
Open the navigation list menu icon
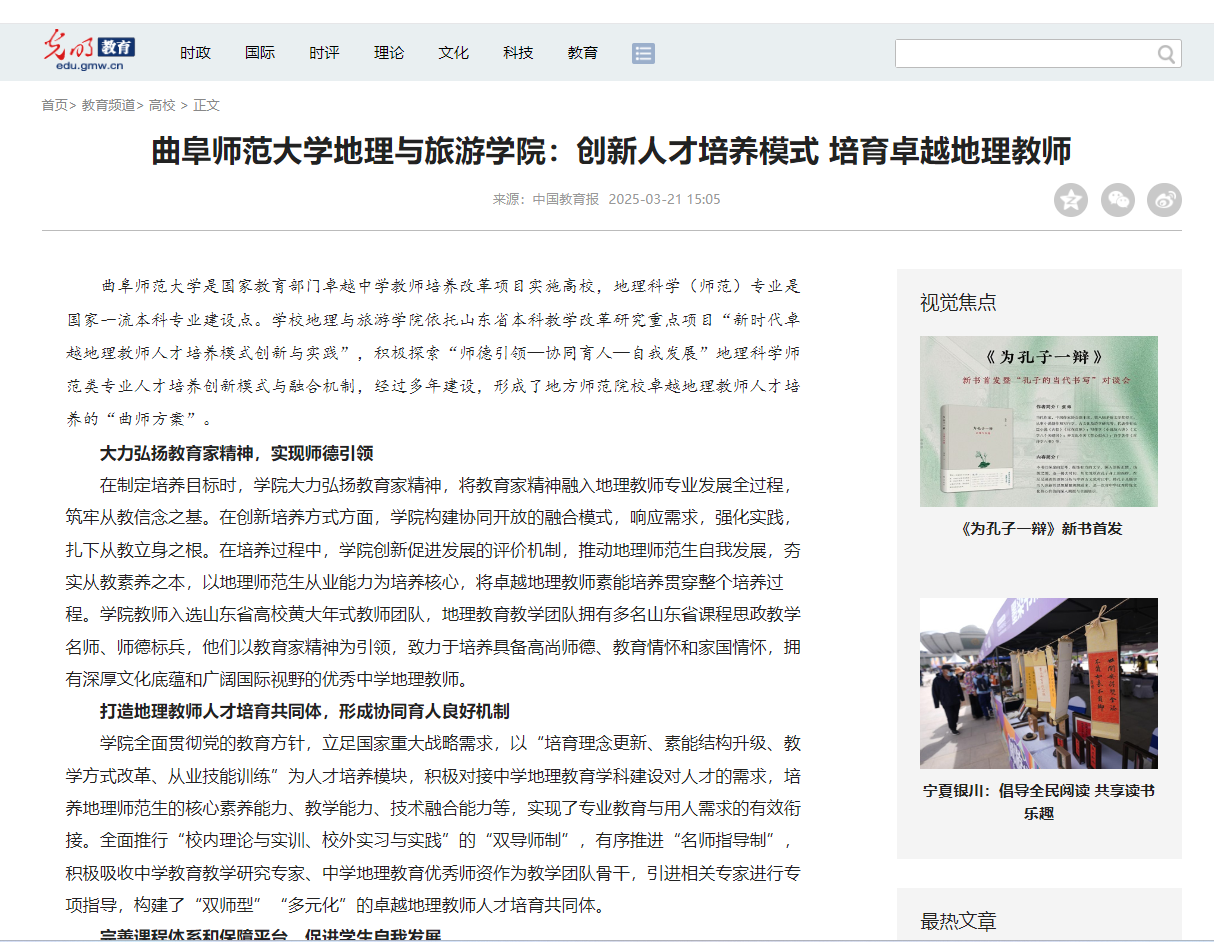click(643, 53)
